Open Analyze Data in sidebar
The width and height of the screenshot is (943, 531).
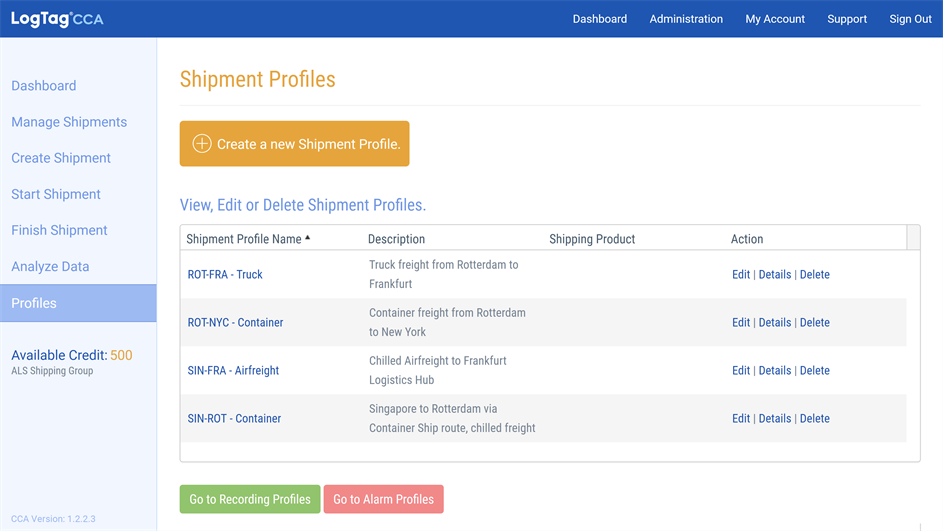tap(50, 266)
